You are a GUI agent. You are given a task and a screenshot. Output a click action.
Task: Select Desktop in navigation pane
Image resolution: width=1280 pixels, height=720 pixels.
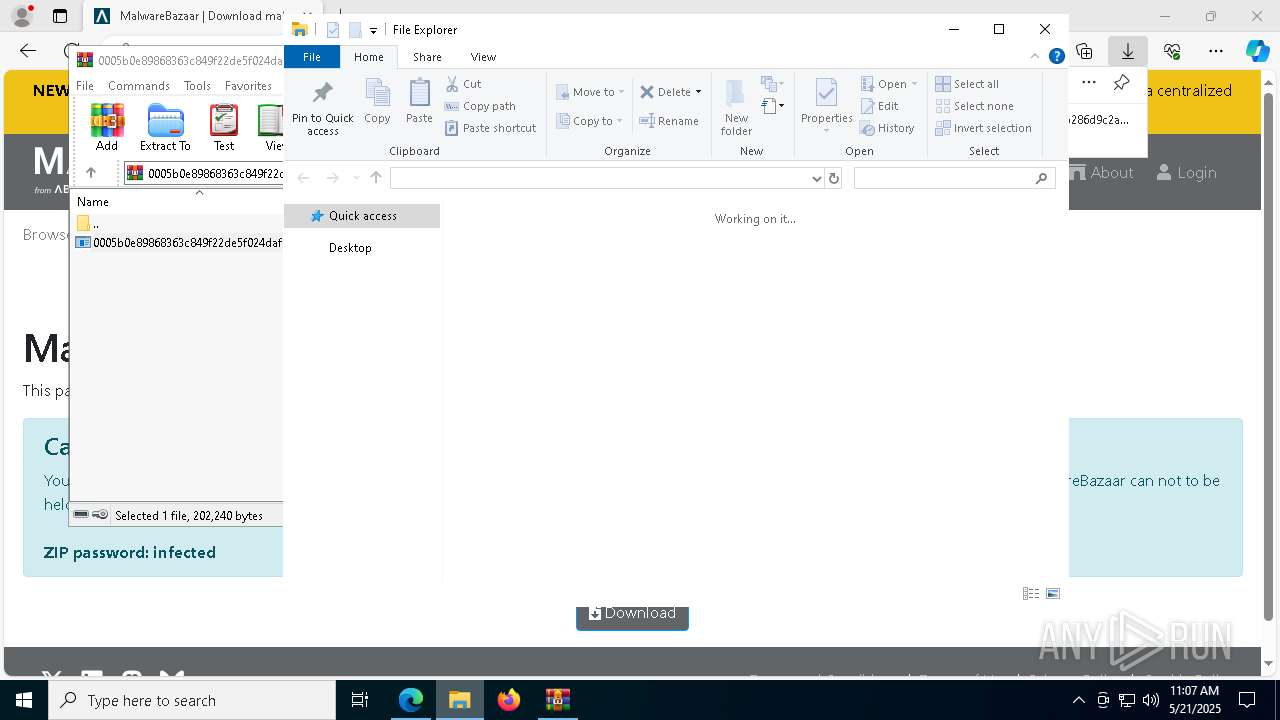(350, 248)
